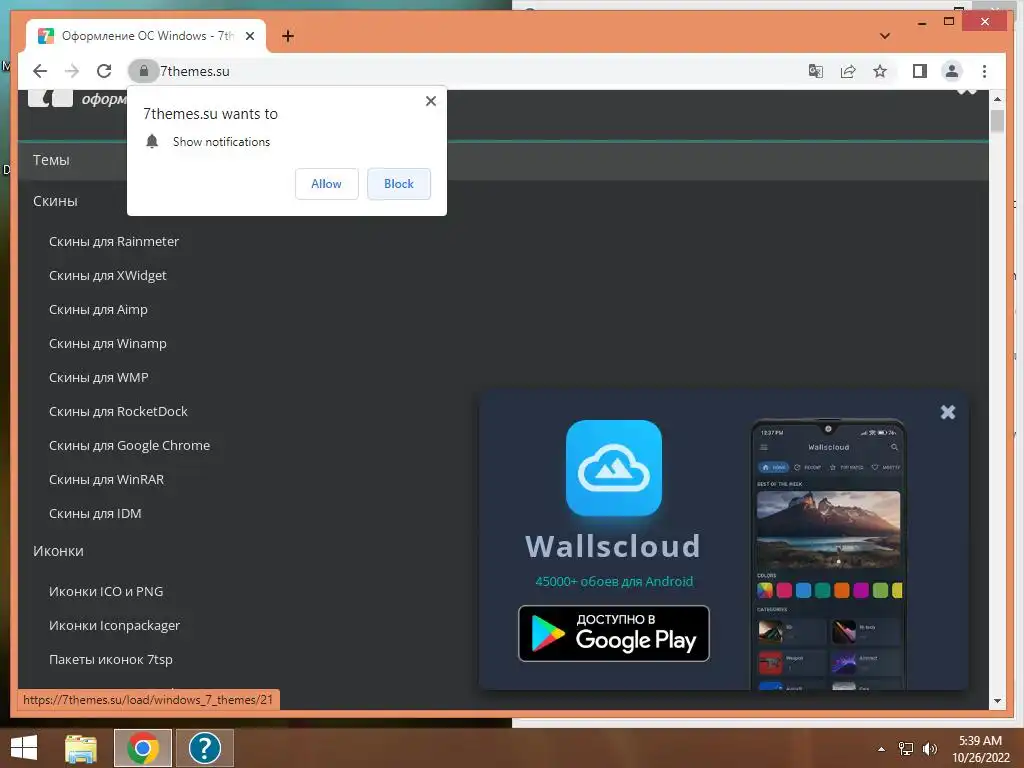
Task: Switch to the Оформление ОС Windows tab
Action: (x=146, y=36)
